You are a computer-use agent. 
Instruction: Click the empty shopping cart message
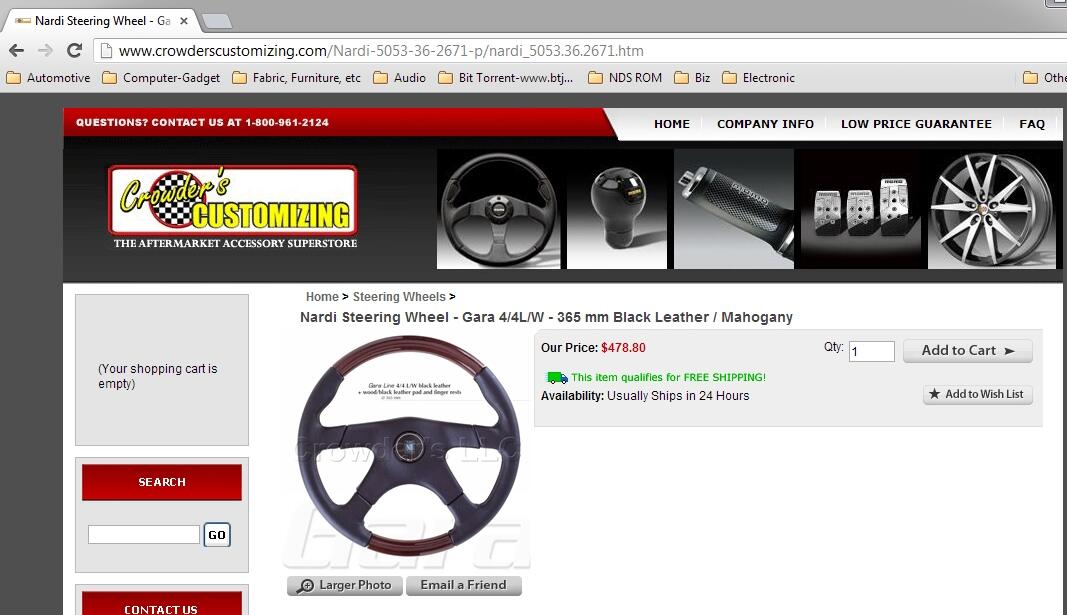[x=158, y=376]
